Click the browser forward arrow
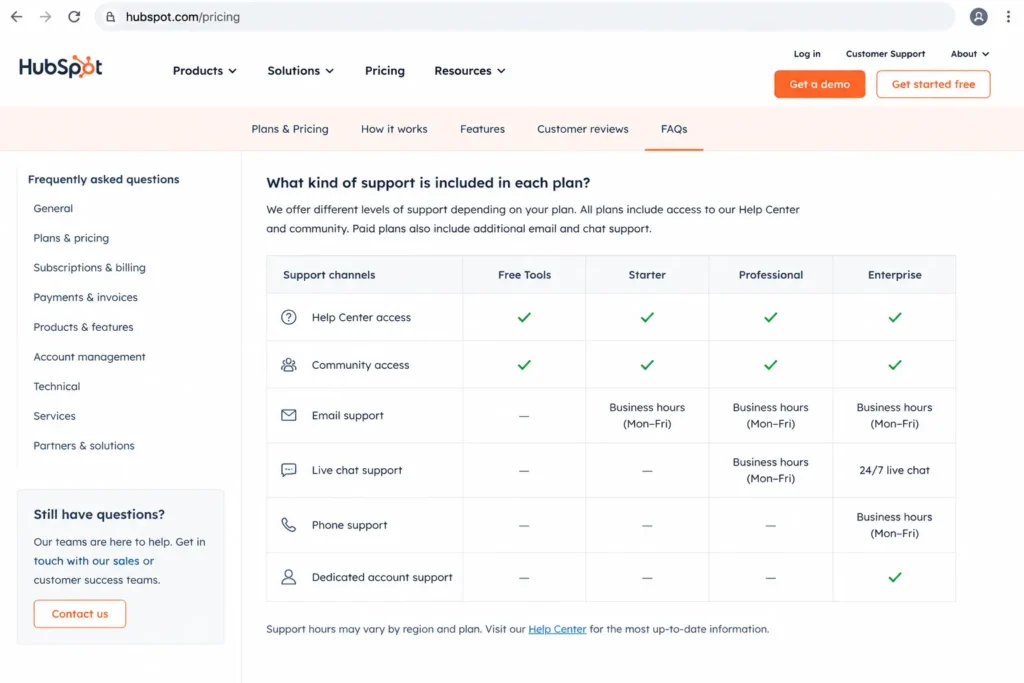Screen dimensions: 1024x683 45,17
